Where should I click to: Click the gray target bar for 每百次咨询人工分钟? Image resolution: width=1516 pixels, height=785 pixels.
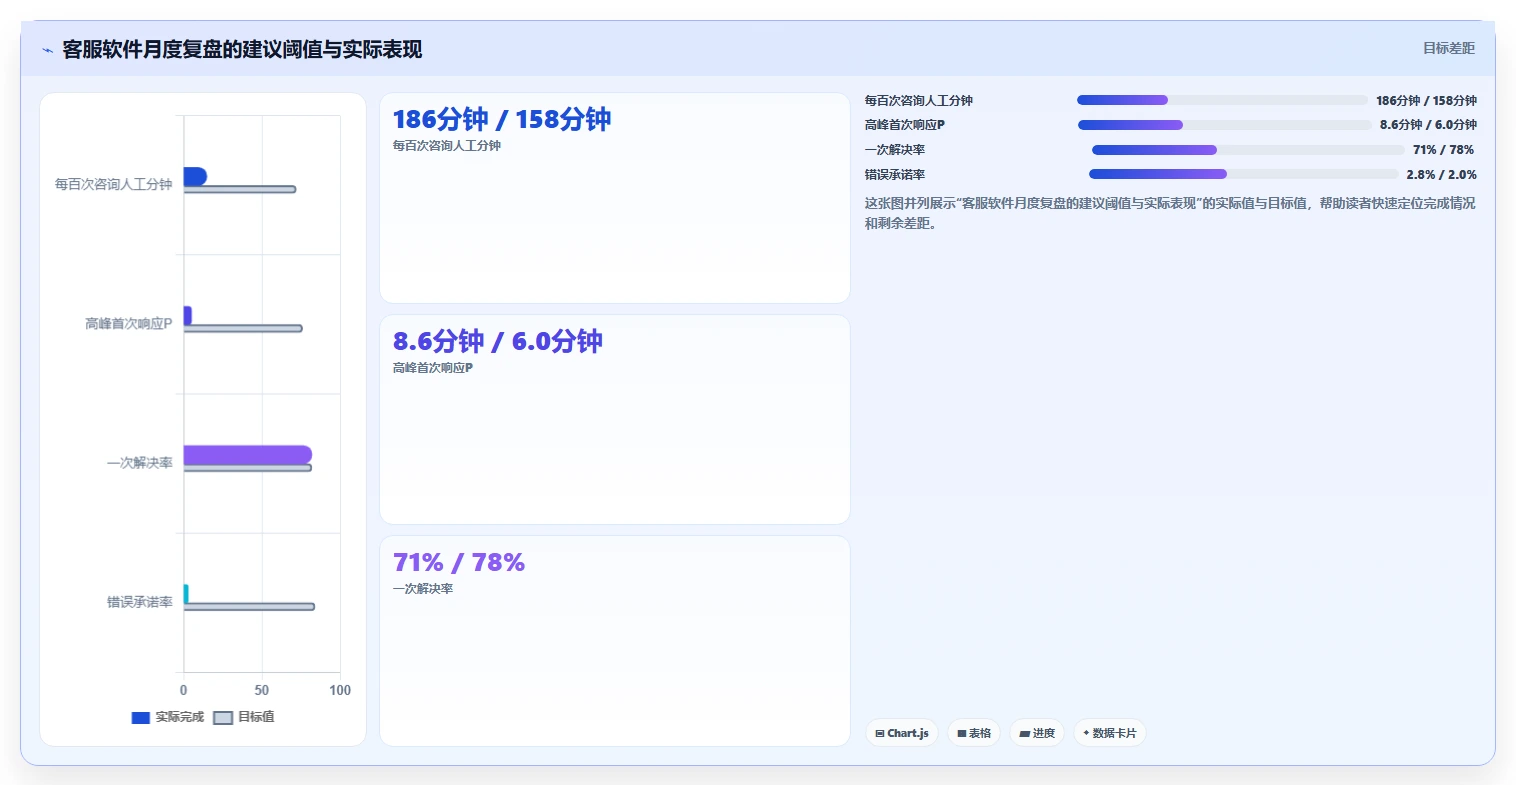click(x=240, y=189)
